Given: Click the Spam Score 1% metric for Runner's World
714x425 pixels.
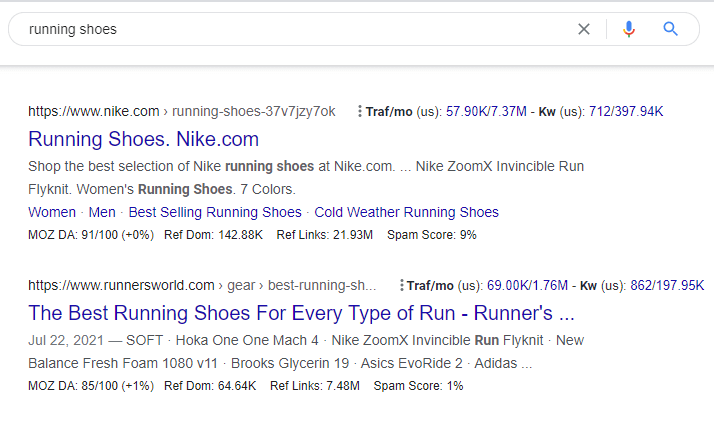Looking at the screenshot, I should tap(418, 386).
